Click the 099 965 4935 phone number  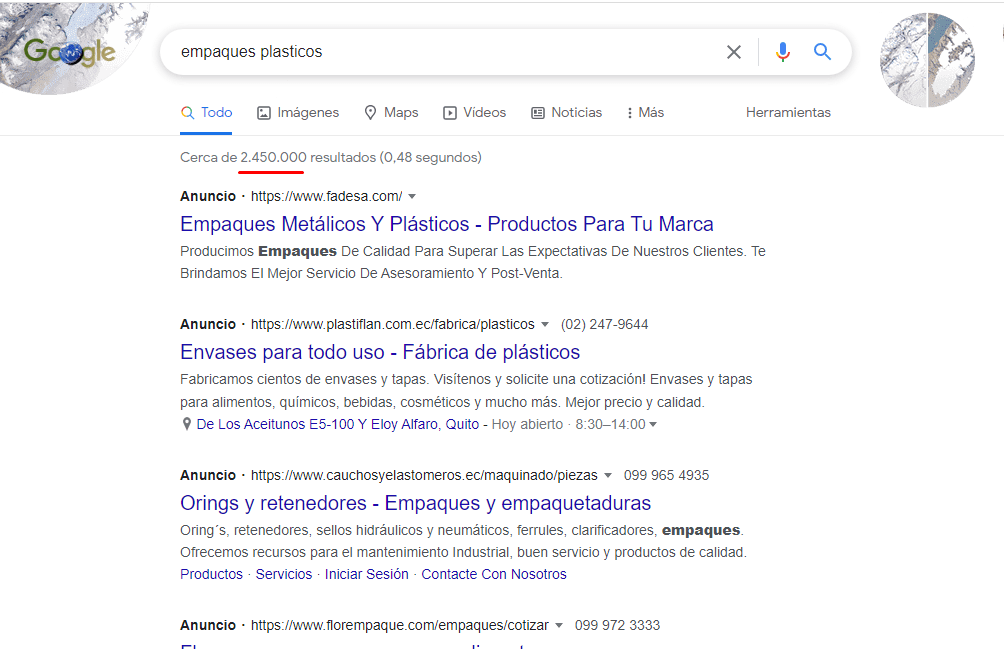667,476
